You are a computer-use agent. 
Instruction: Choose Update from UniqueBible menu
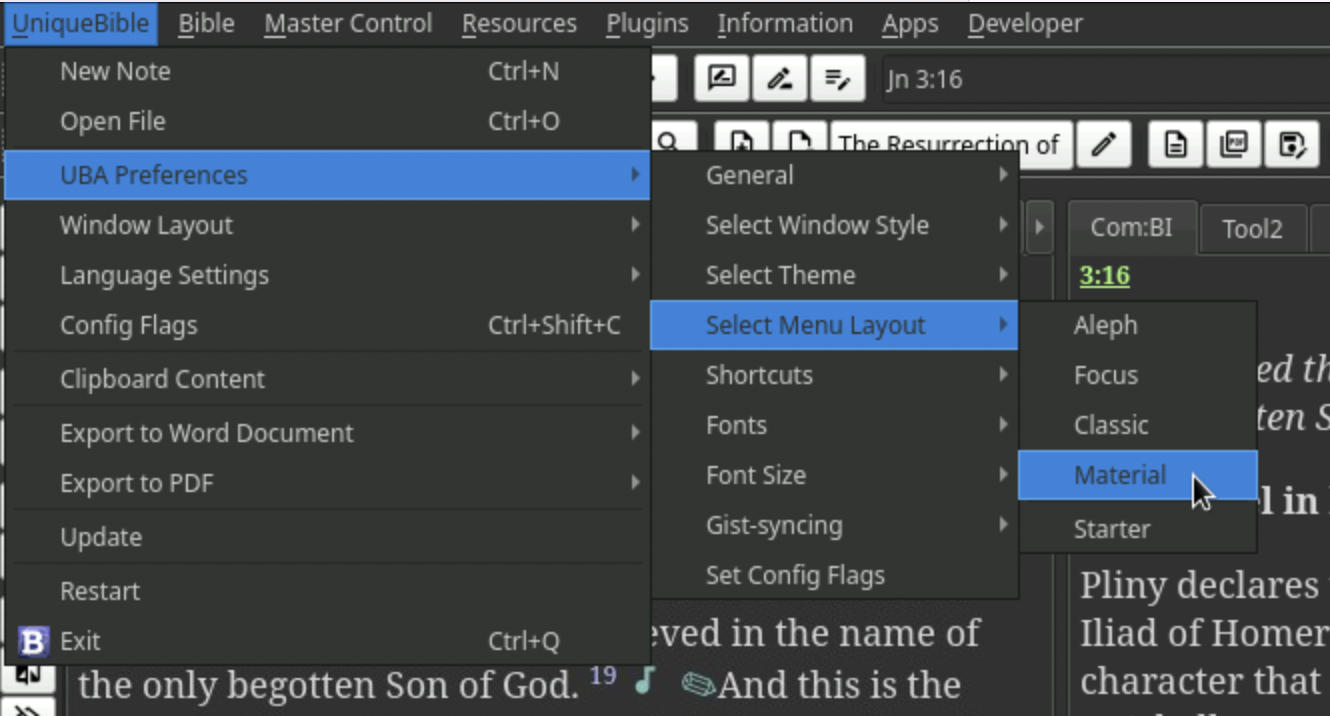[328, 538]
